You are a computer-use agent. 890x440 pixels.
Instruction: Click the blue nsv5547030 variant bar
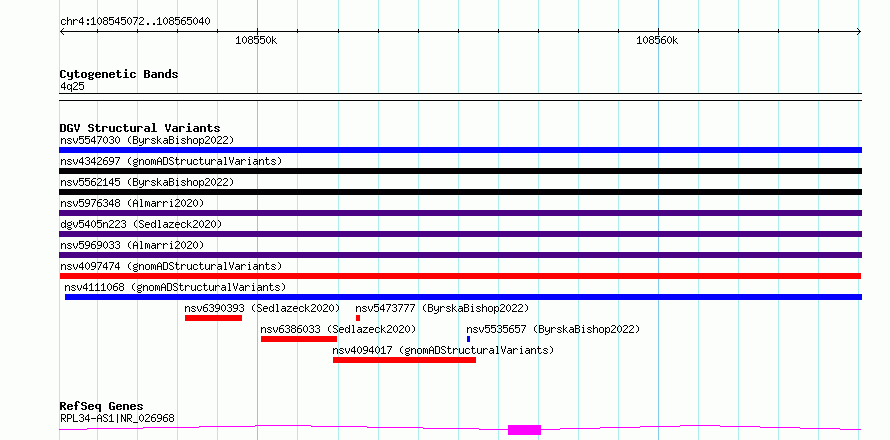460,150
